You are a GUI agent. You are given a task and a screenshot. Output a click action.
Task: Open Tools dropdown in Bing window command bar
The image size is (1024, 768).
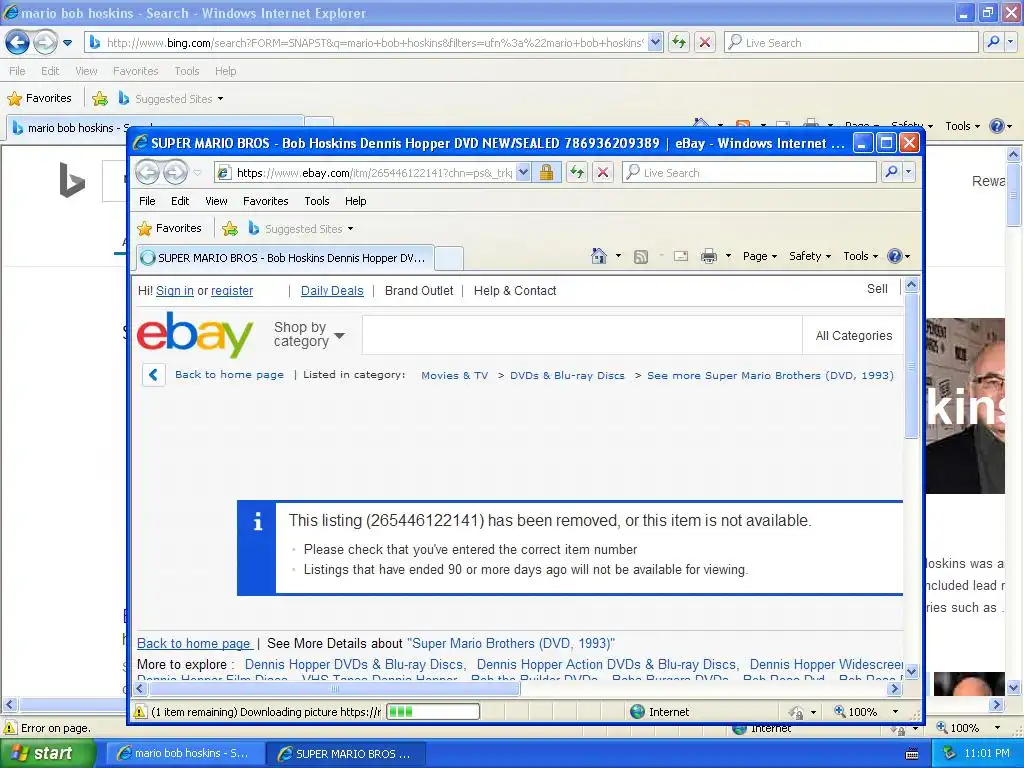(962, 126)
